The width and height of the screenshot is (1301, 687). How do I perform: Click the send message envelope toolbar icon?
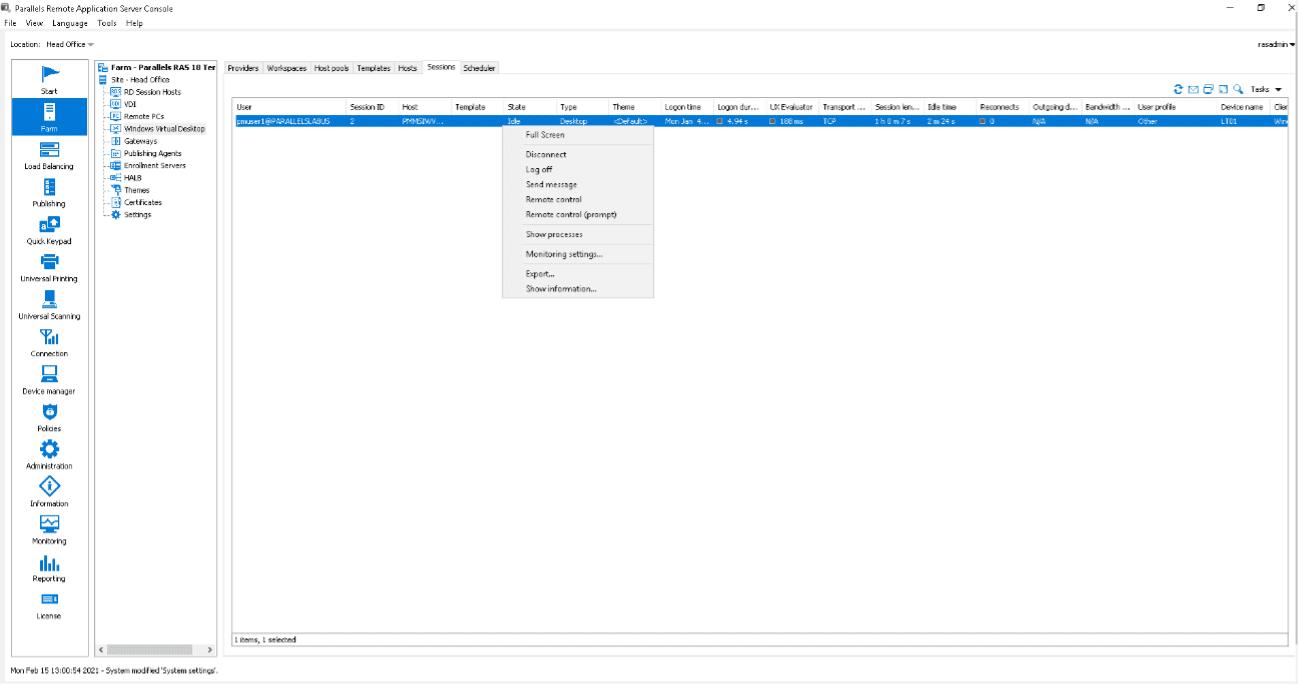click(x=1193, y=89)
